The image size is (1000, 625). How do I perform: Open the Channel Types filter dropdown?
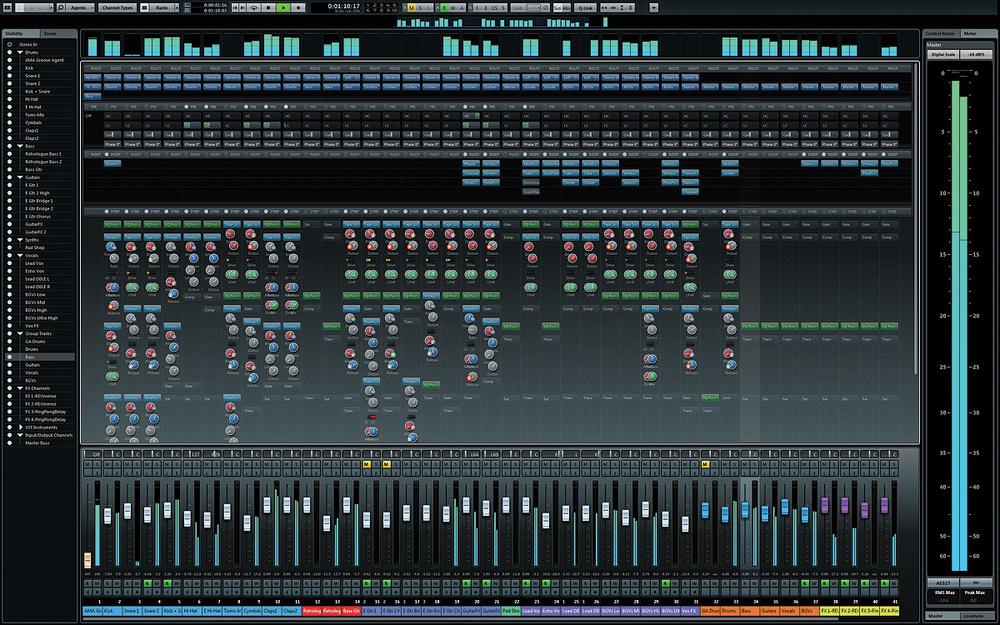pos(118,8)
